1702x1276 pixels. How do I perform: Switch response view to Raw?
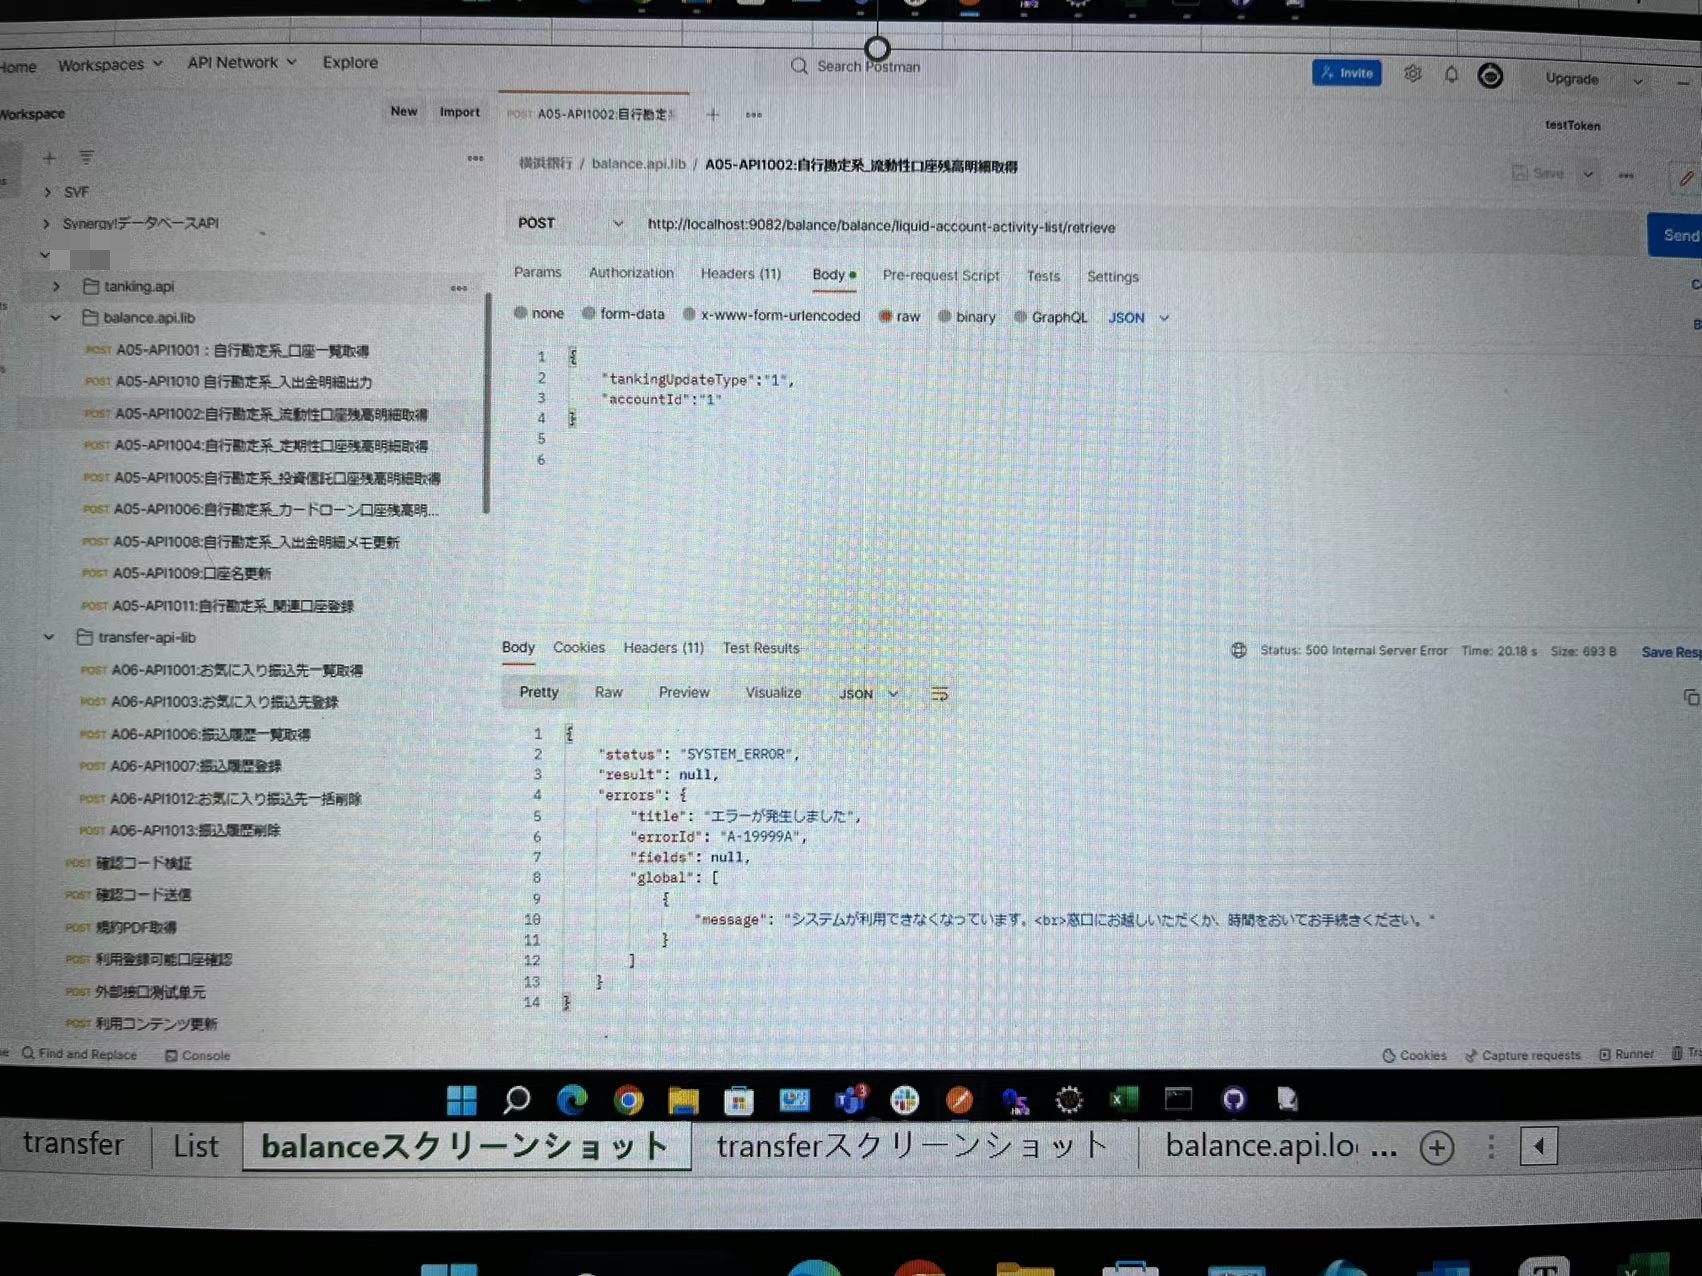click(608, 692)
